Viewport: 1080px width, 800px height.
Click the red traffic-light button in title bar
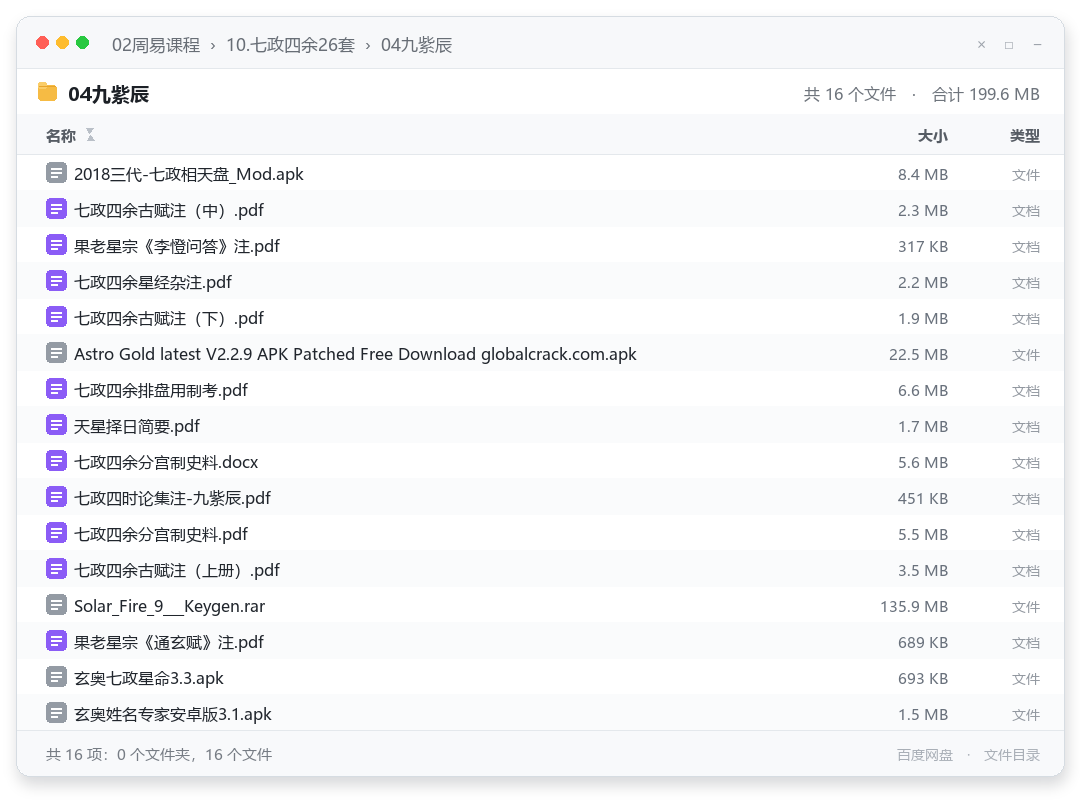click(x=43, y=43)
